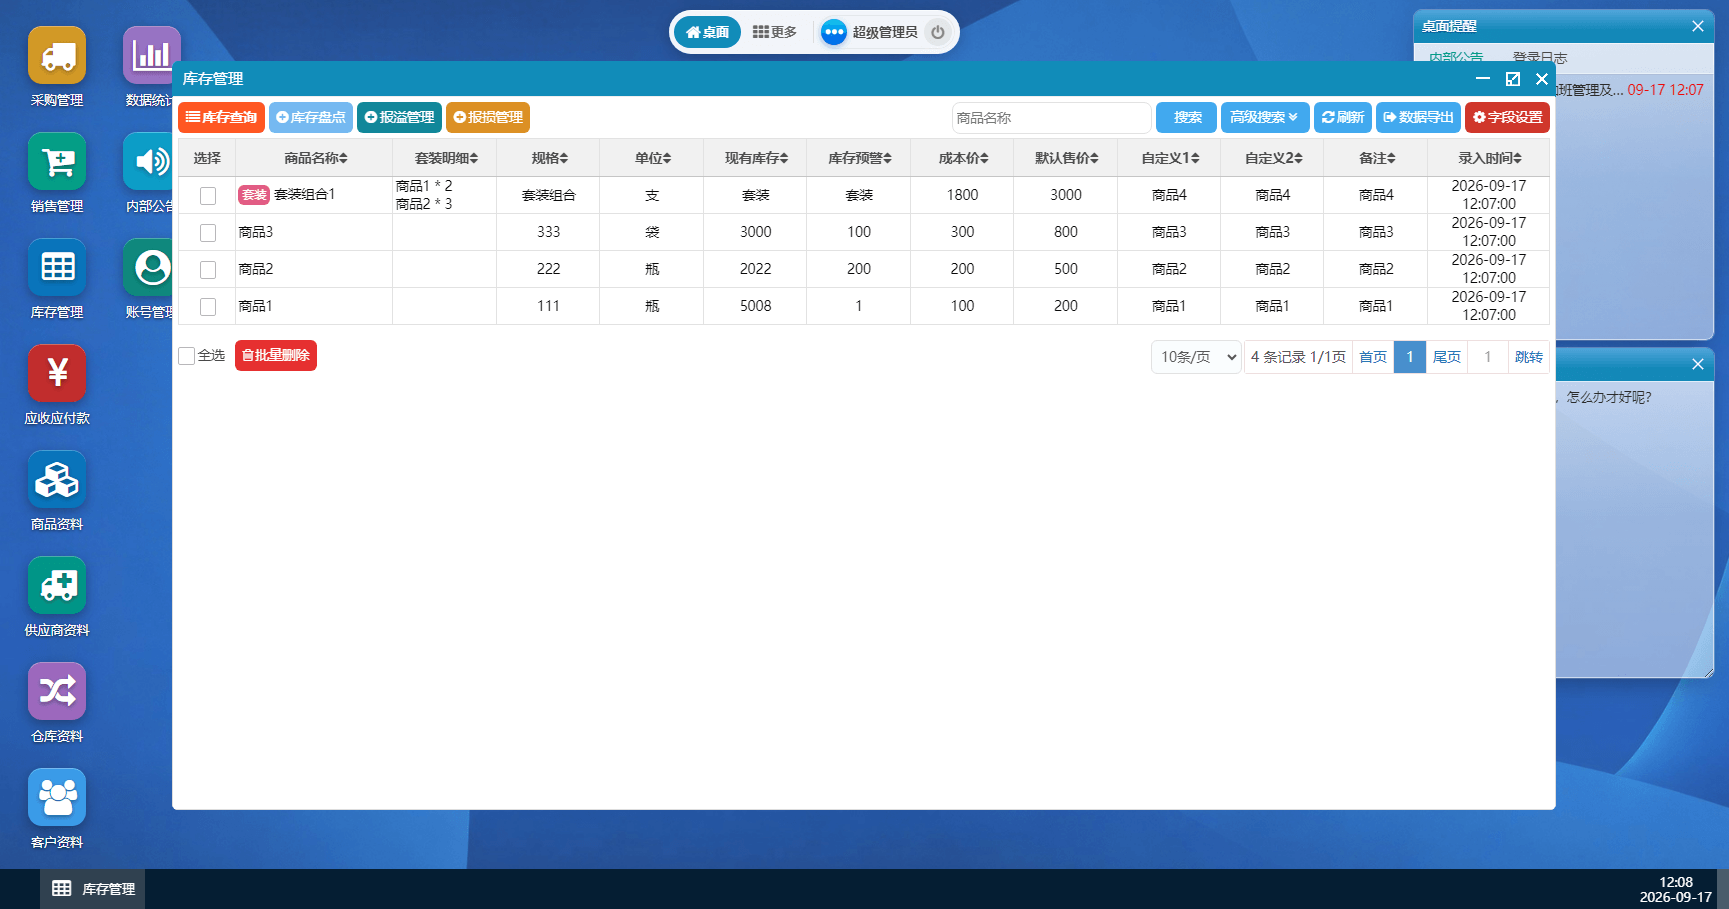Image resolution: width=1729 pixels, height=909 pixels.
Task: Open the 商品资料 cubes icon
Action: pos(57,480)
